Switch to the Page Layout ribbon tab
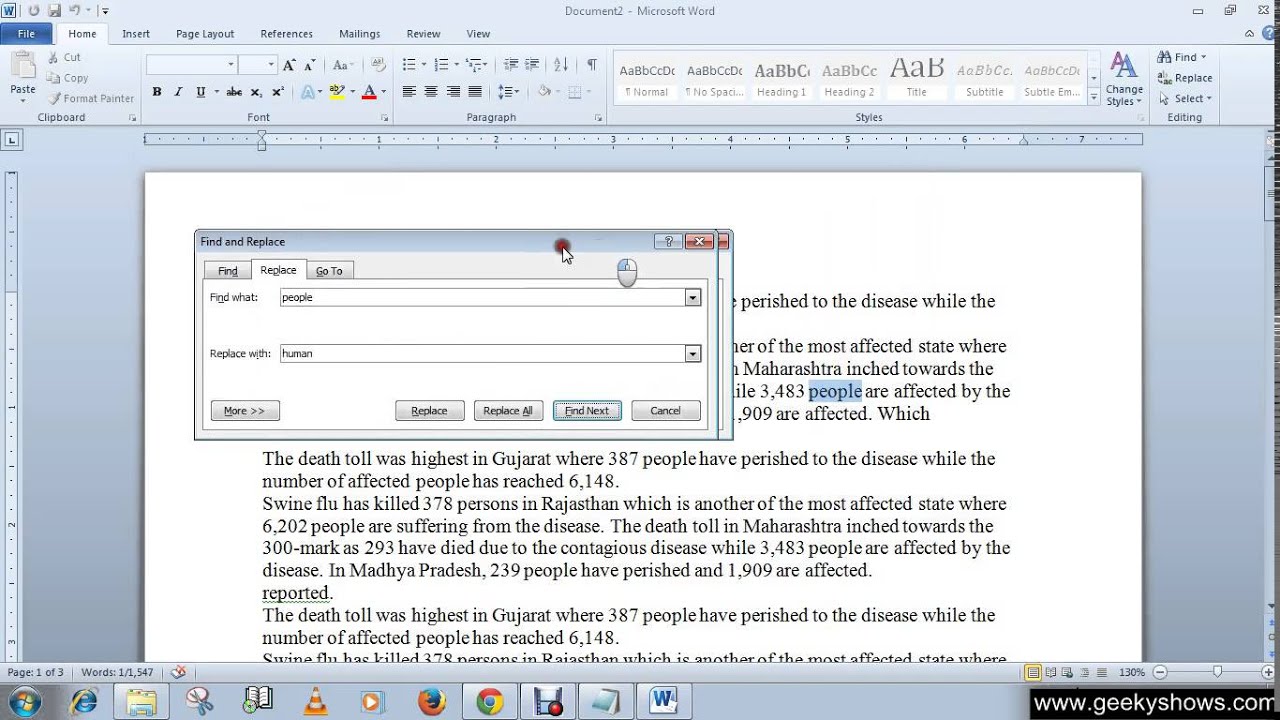 tap(205, 34)
